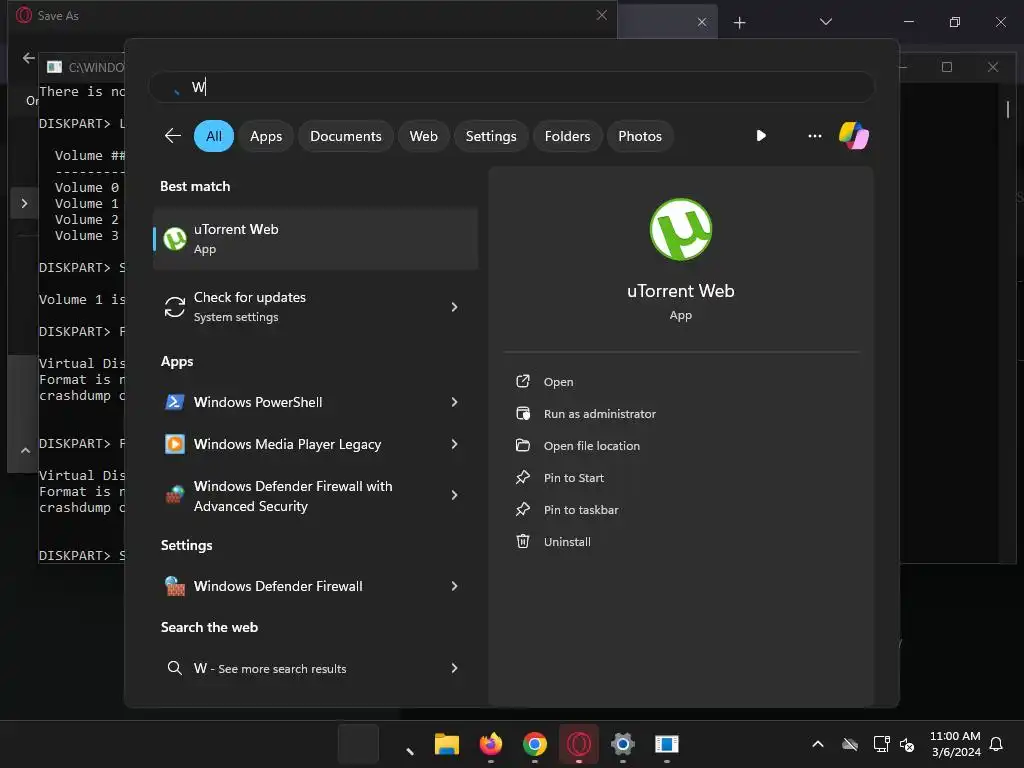Select the Settings filter tab
The width and height of the screenshot is (1024, 768).
pyautogui.click(x=490, y=136)
